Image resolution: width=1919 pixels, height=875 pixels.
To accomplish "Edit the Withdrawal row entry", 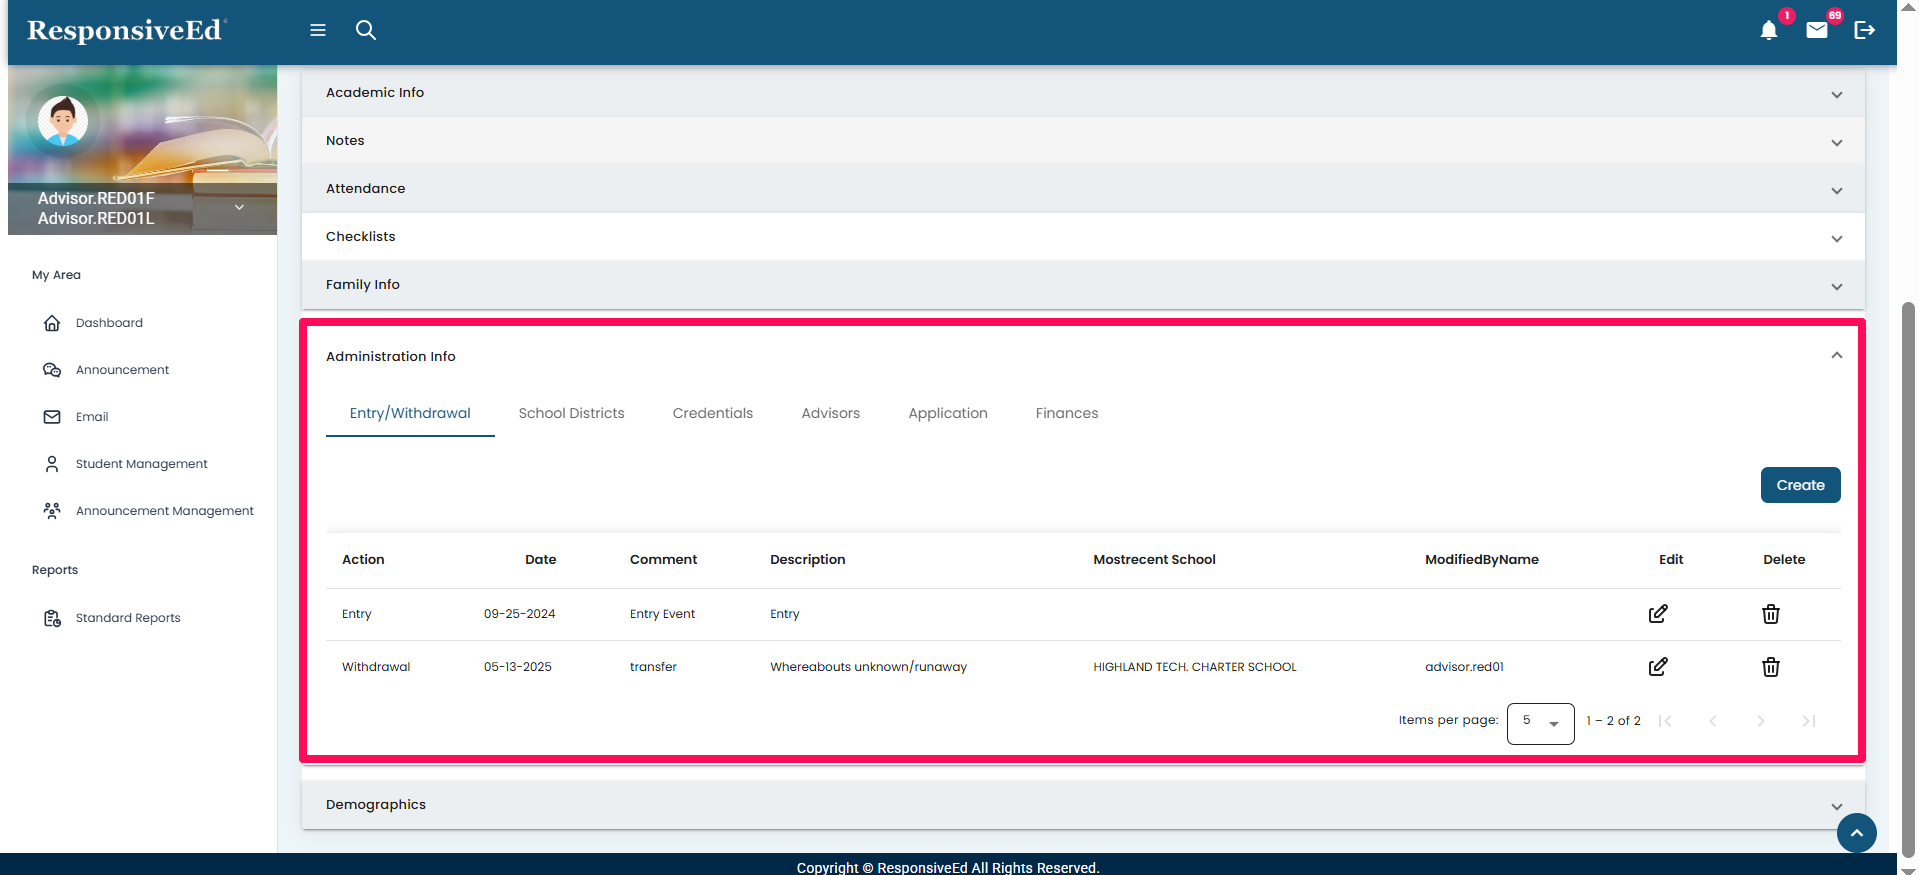I will pyautogui.click(x=1657, y=667).
